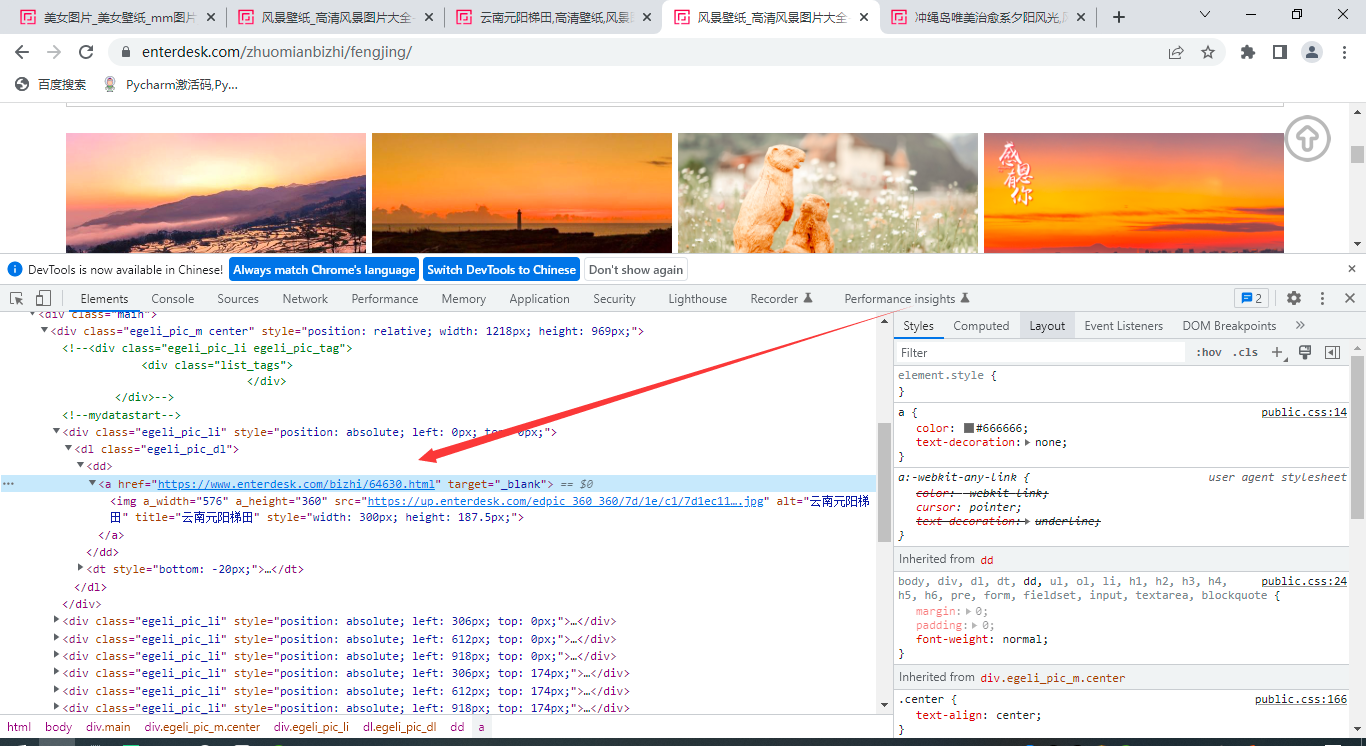Toggle the rendering emulations paintbrush icon
Viewport: 1366px width, 746px height.
tap(1305, 352)
